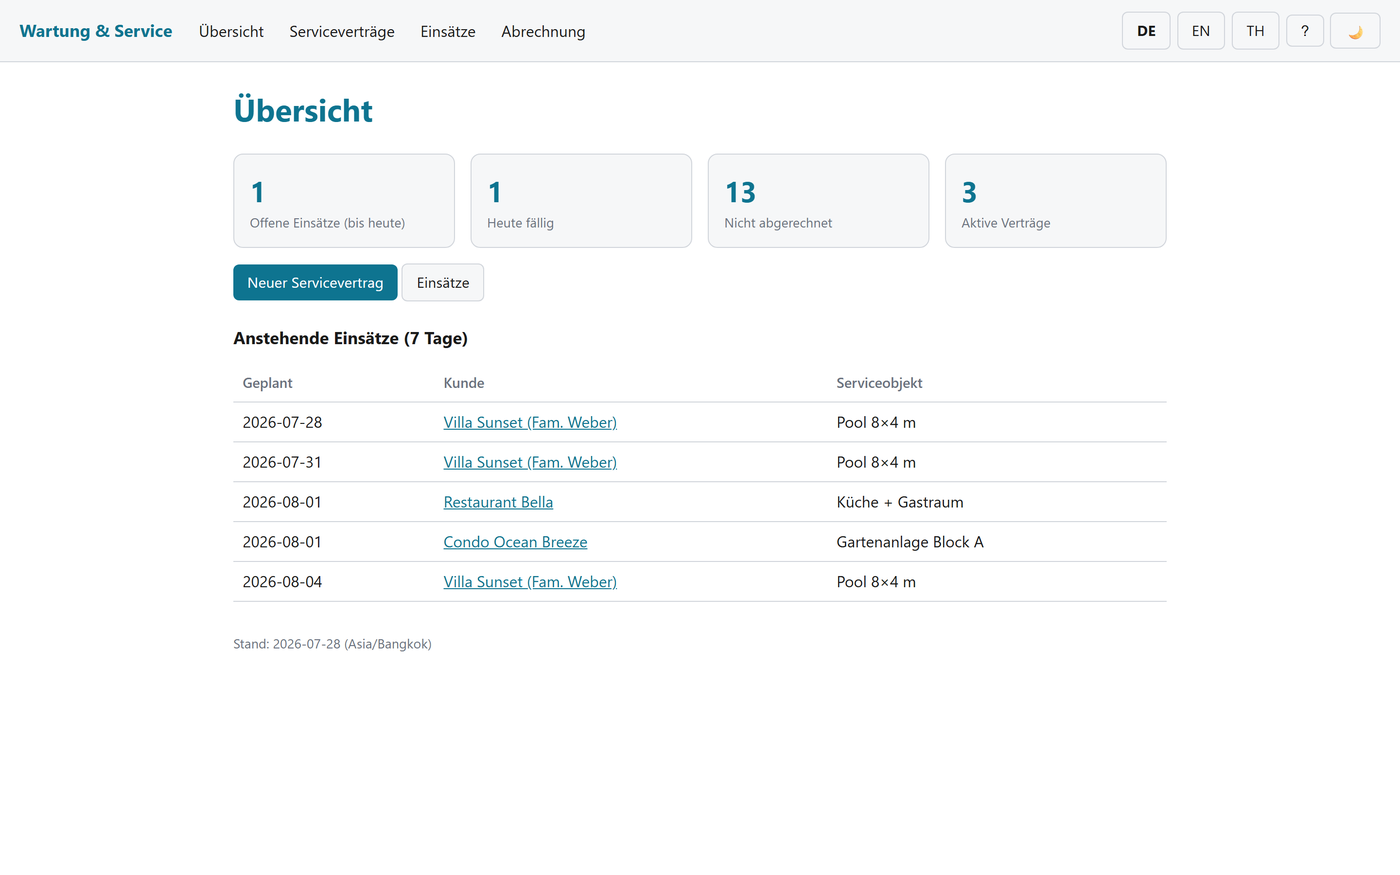
Task: Open the Einsätze navigation item
Action: click(448, 31)
